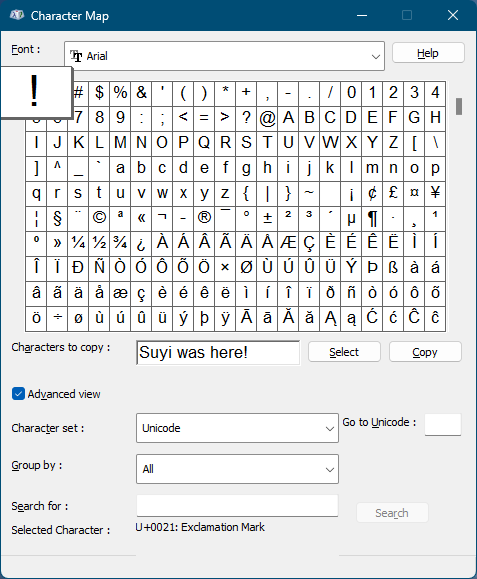This screenshot has height=579, width=477.
Task: Select the capital Ñ character
Action: click(99, 268)
